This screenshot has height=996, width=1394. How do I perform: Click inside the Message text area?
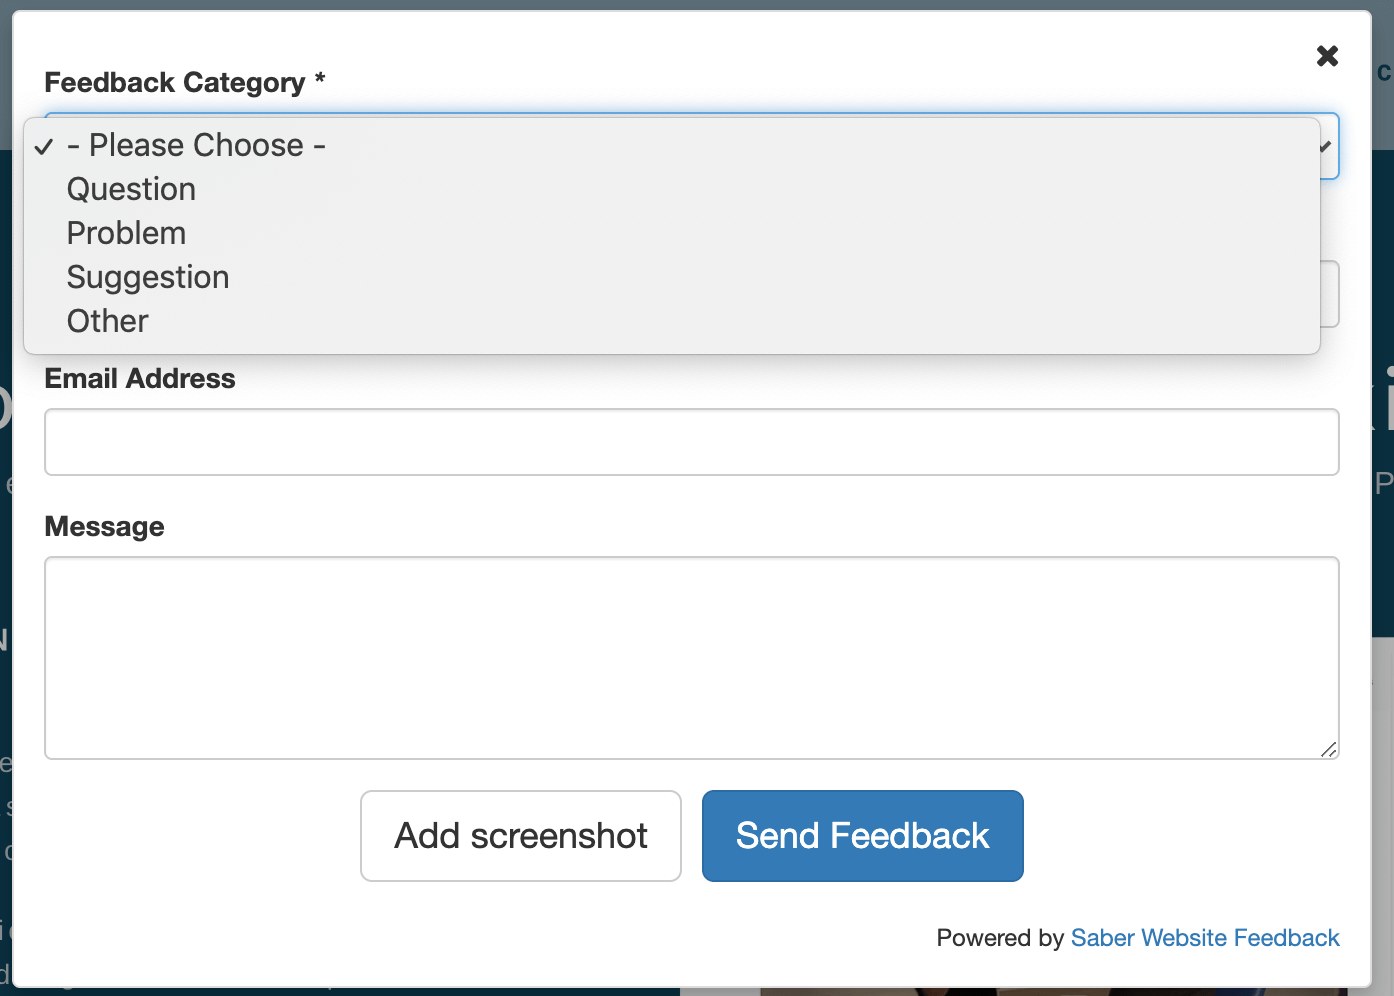690,658
